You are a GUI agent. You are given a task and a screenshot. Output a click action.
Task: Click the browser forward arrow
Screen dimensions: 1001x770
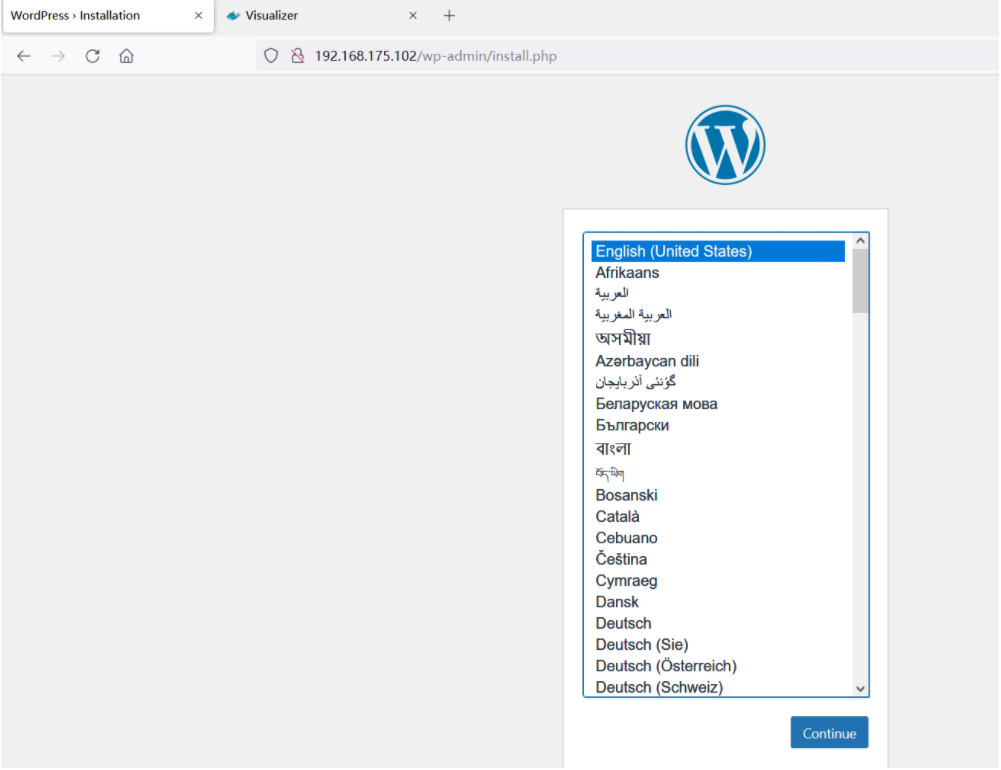58,56
